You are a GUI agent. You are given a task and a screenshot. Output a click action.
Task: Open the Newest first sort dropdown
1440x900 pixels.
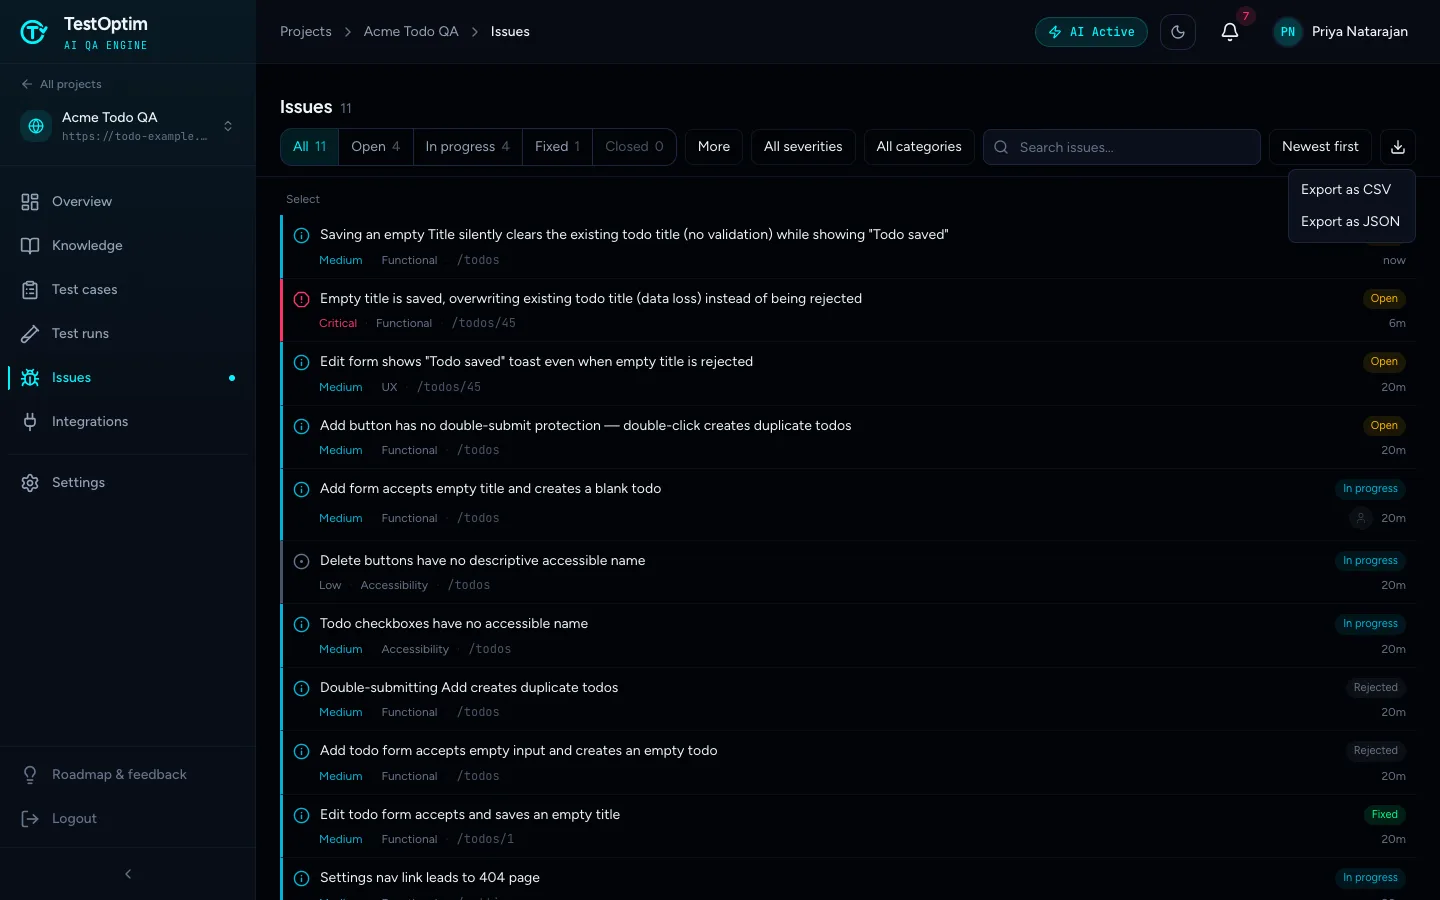pyautogui.click(x=1320, y=147)
